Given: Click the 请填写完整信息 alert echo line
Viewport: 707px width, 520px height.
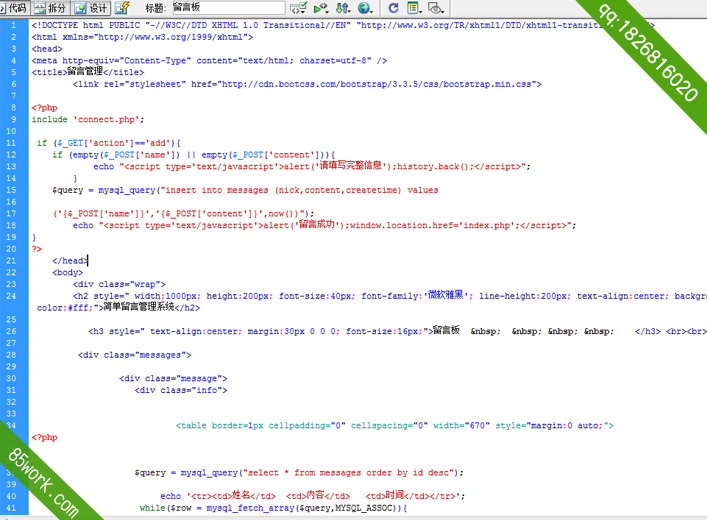Looking at the screenshot, I should [x=312, y=166].
